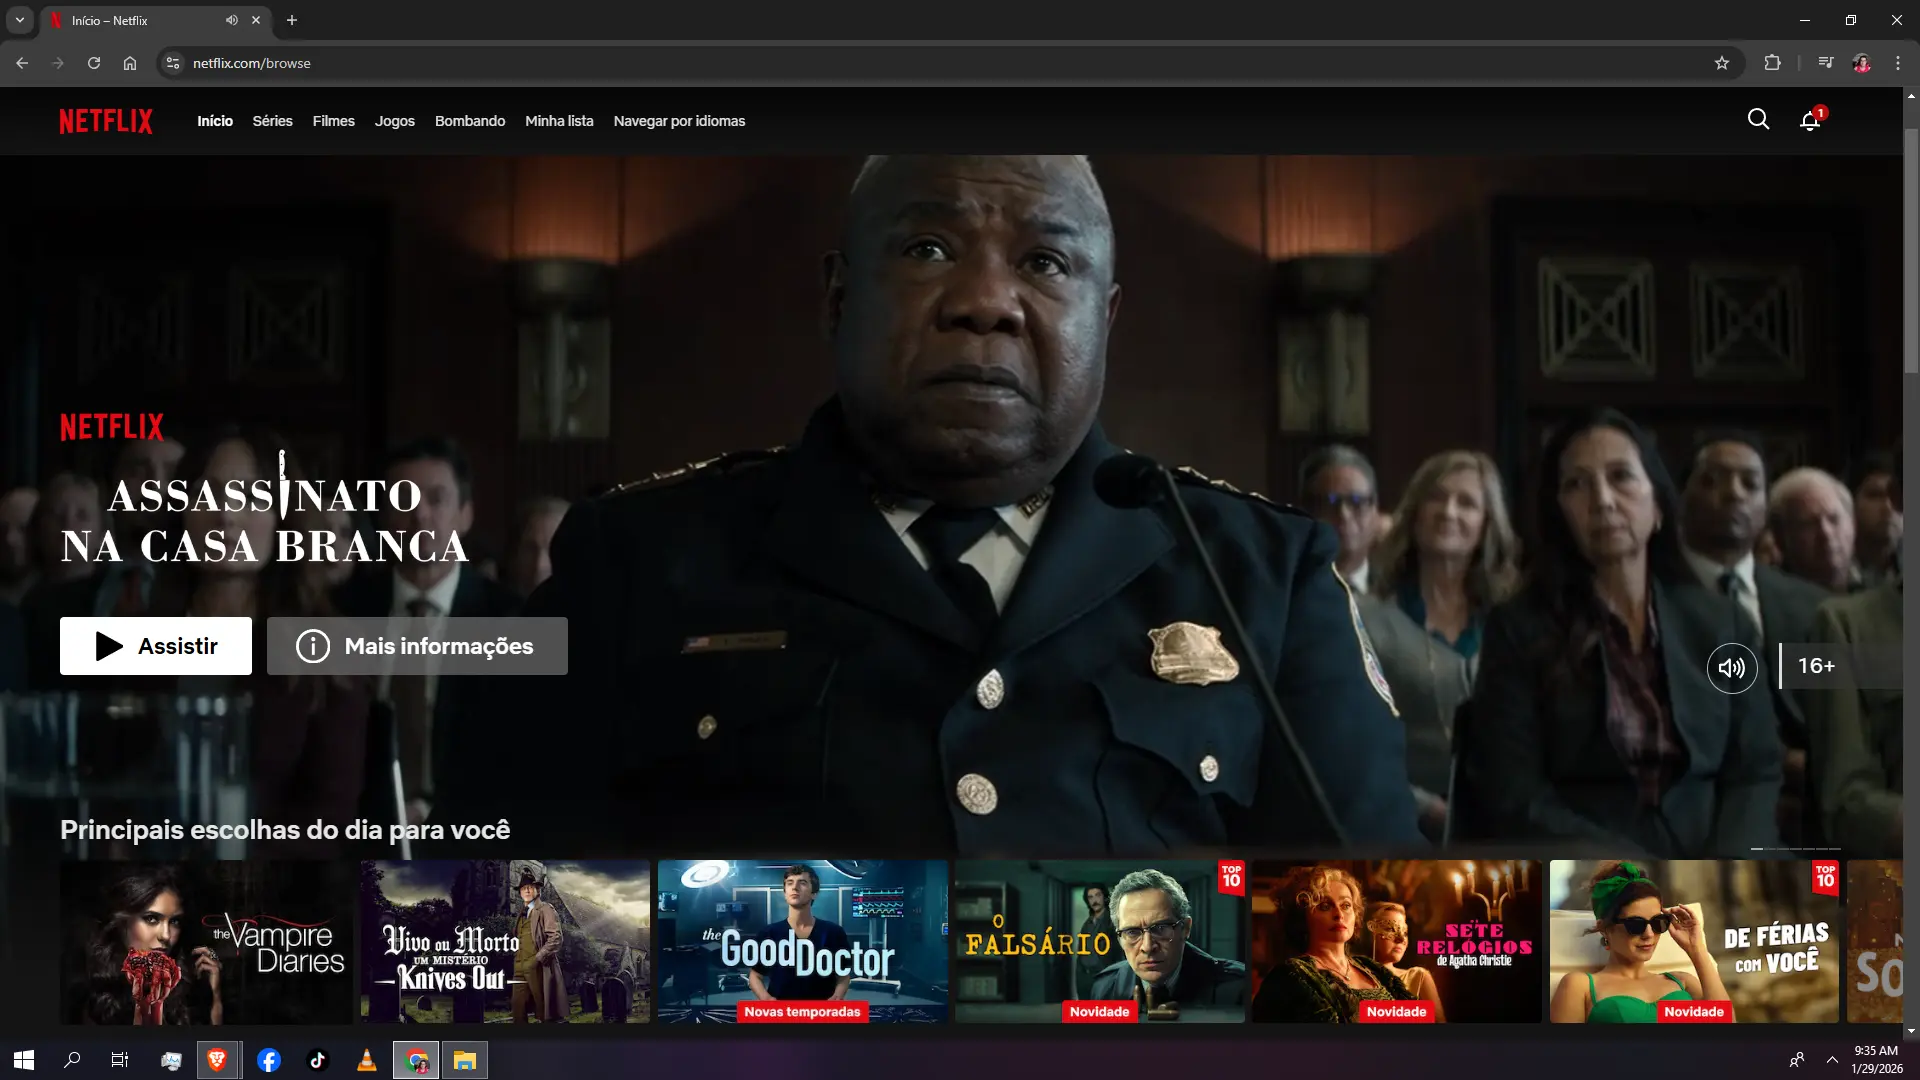Open Chrome media controls icon
Screen dimensions: 1920x1080
point(1826,63)
